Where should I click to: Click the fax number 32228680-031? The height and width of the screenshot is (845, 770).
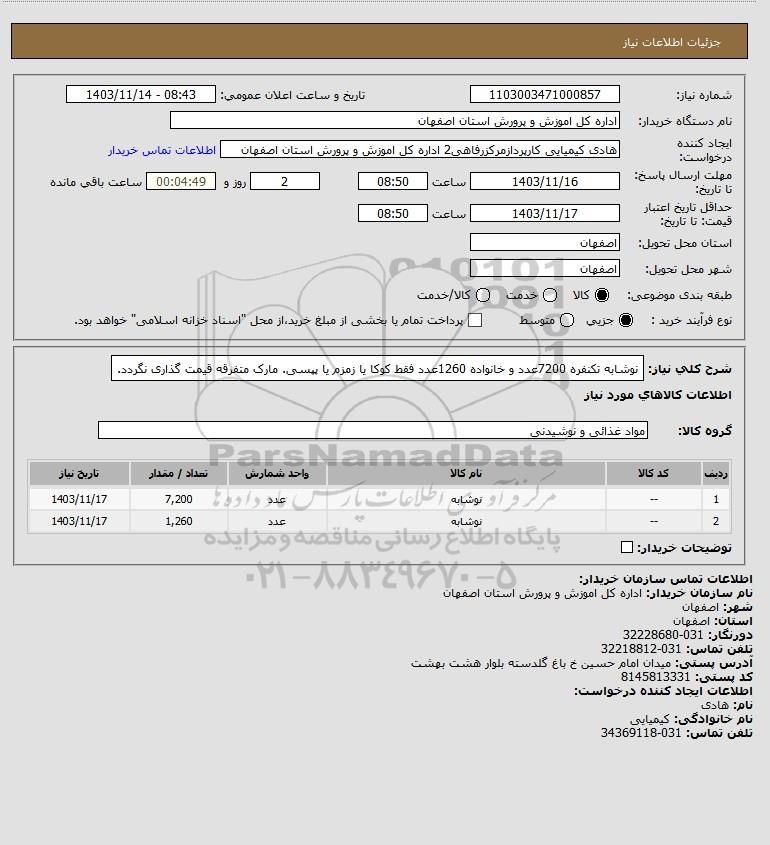663,635
